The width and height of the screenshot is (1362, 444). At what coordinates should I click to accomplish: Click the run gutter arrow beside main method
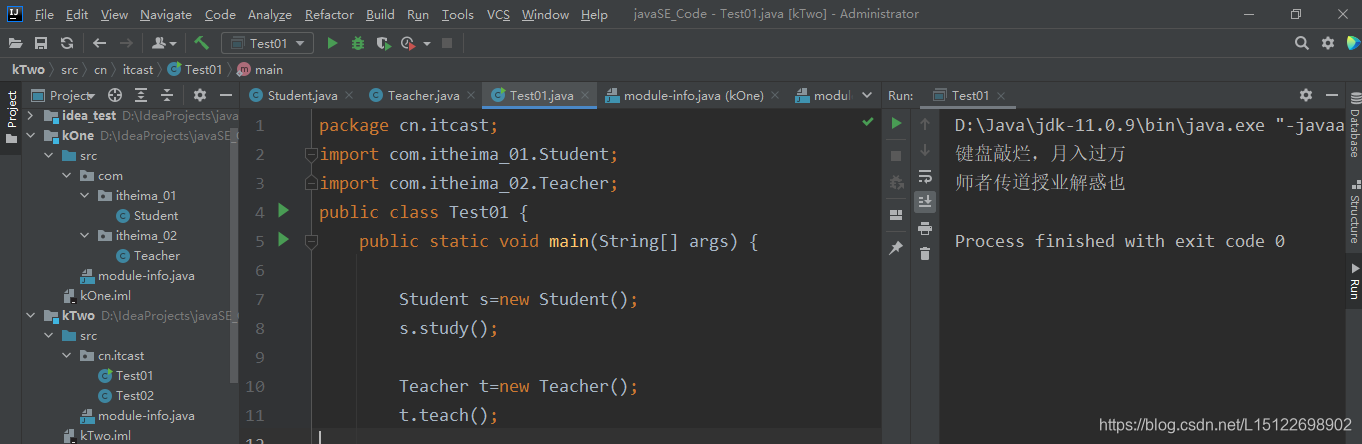tap(283, 240)
